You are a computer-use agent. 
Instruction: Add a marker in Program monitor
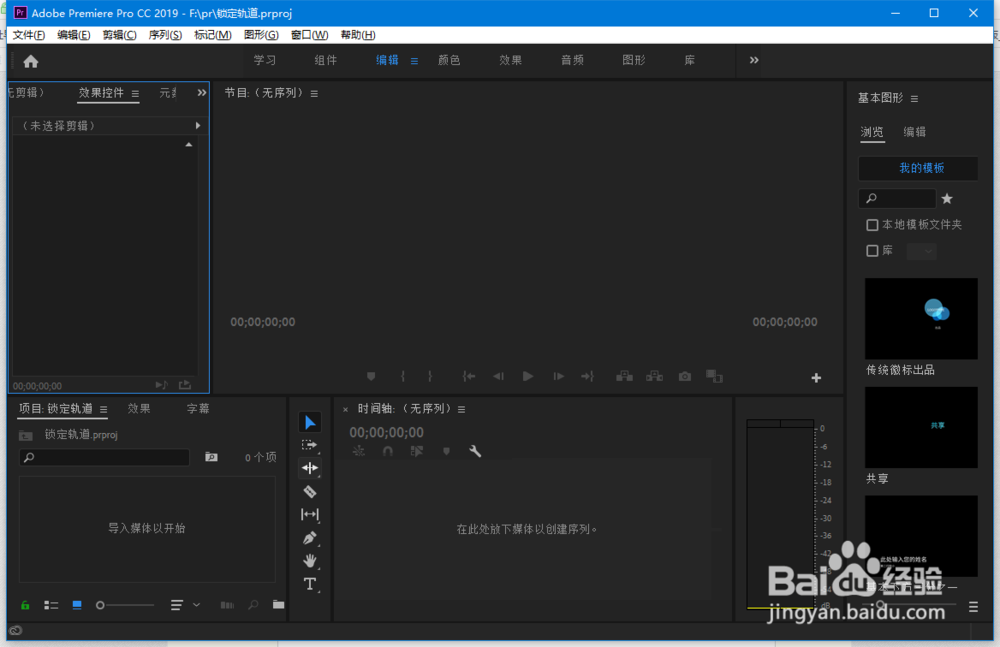pos(371,376)
